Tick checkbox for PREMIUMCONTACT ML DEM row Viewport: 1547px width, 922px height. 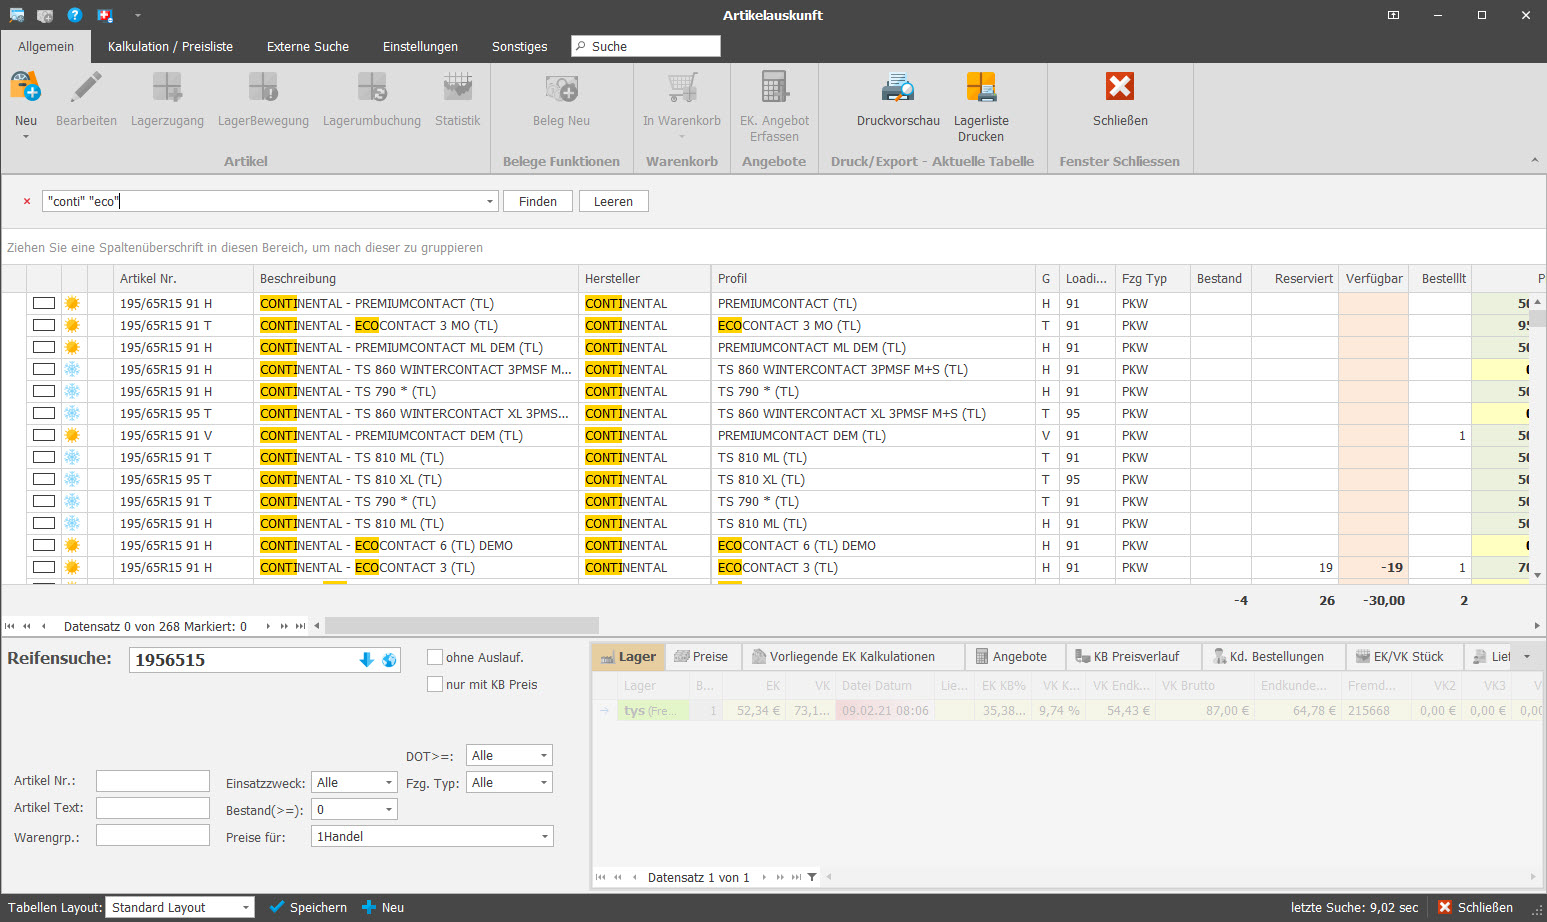[44, 347]
